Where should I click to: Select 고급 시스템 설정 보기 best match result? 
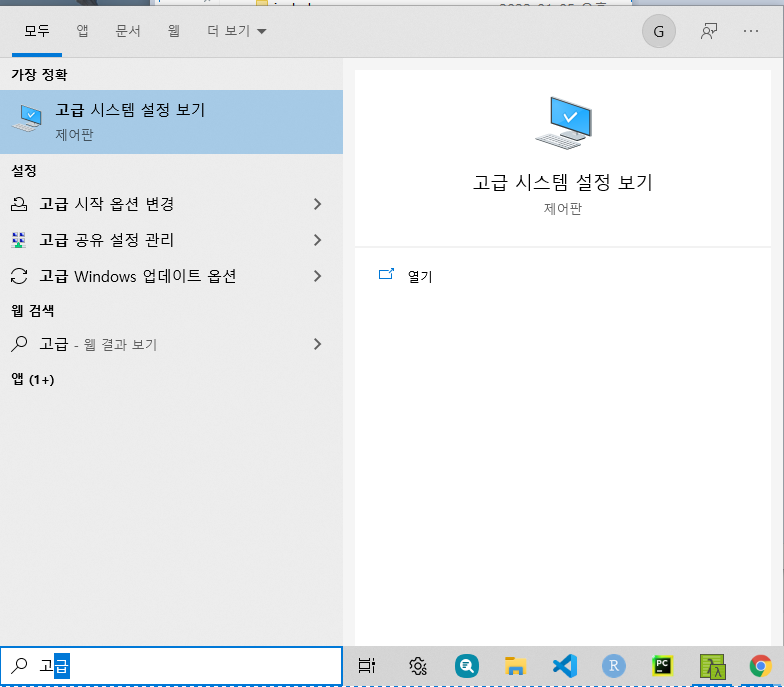coord(172,122)
